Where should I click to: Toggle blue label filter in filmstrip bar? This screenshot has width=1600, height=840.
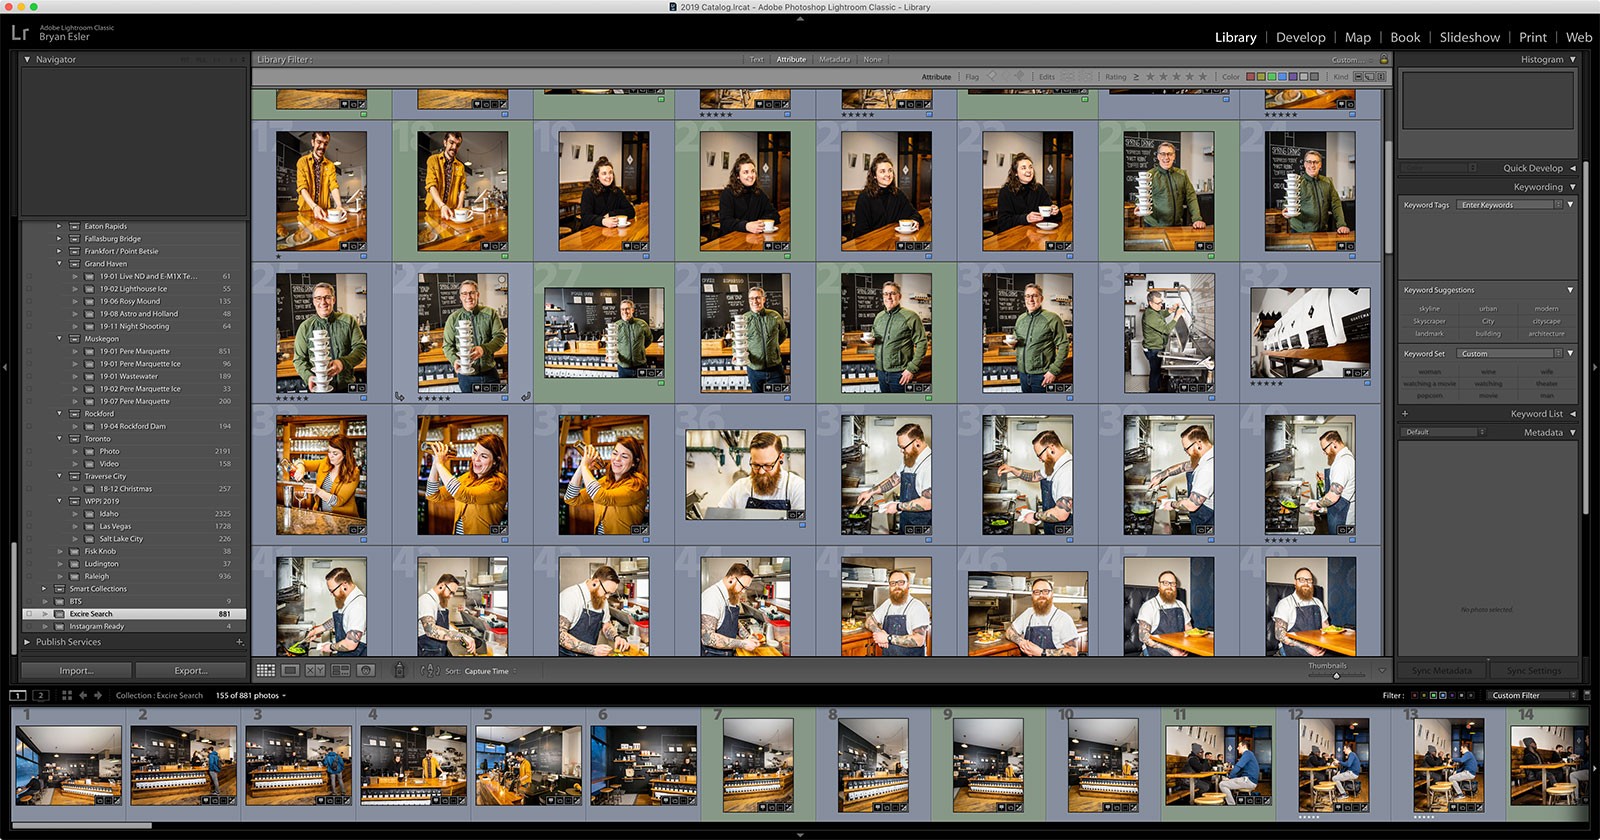coord(1442,695)
